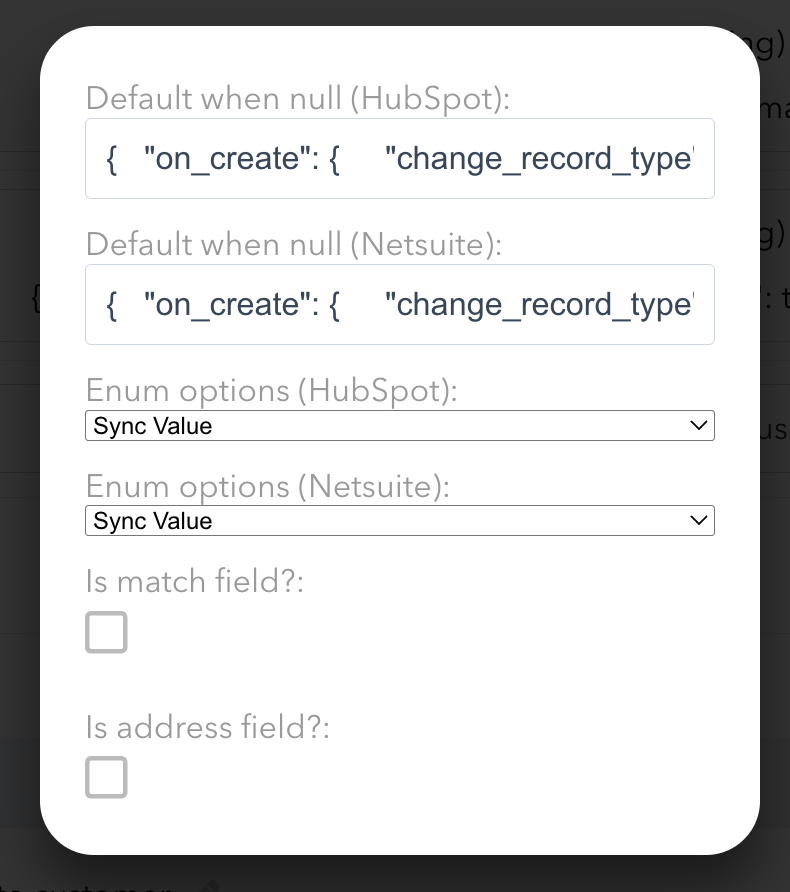
Task: Select 'Sync Value' in the Netsuite enum dropdown
Action: [400, 520]
